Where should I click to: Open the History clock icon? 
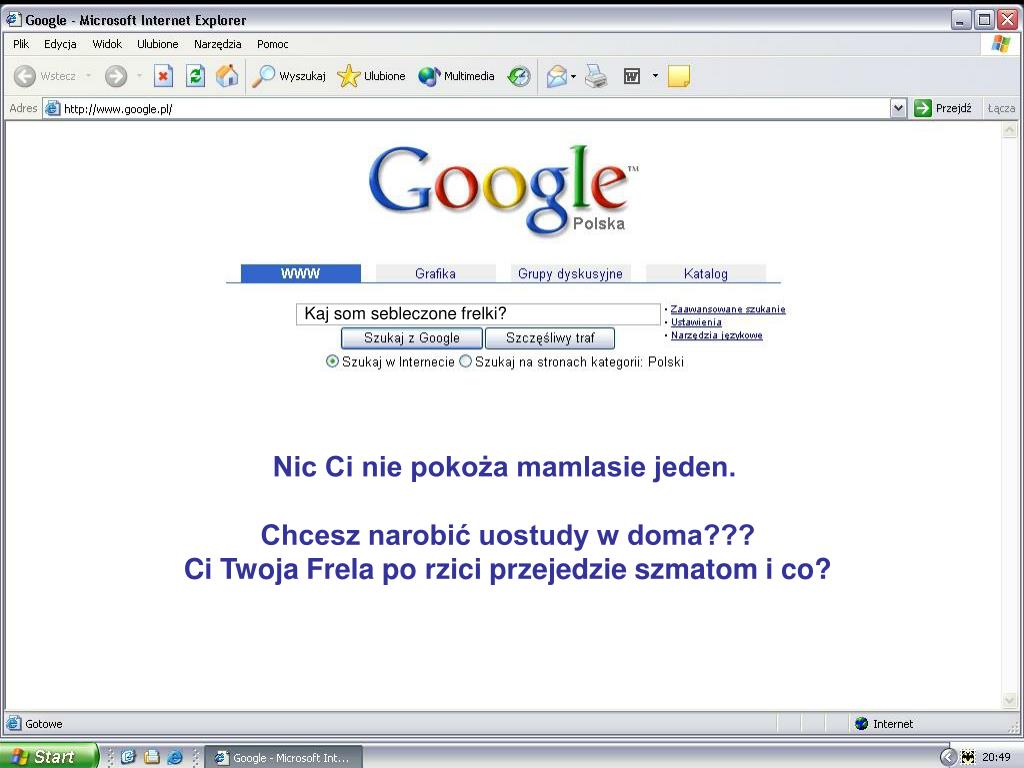tap(519, 76)
